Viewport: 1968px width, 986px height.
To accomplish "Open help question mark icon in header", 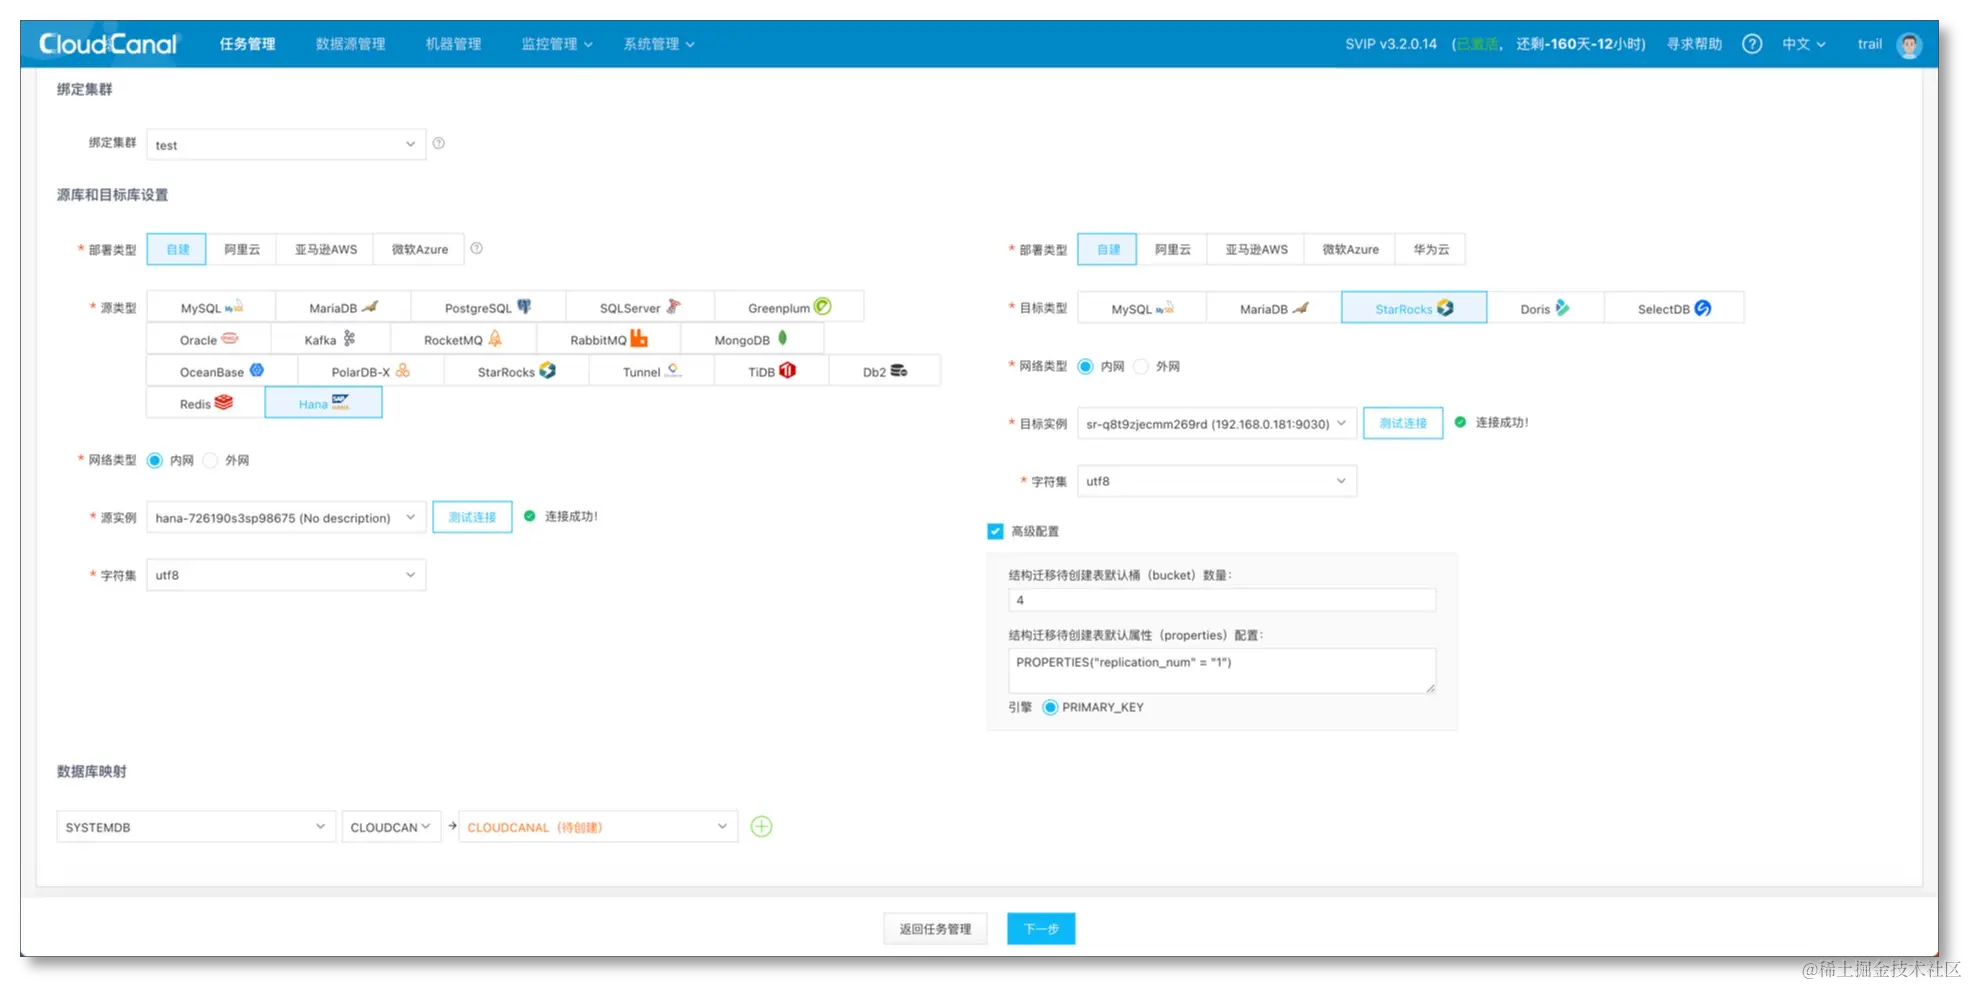I will point(1751,44).
